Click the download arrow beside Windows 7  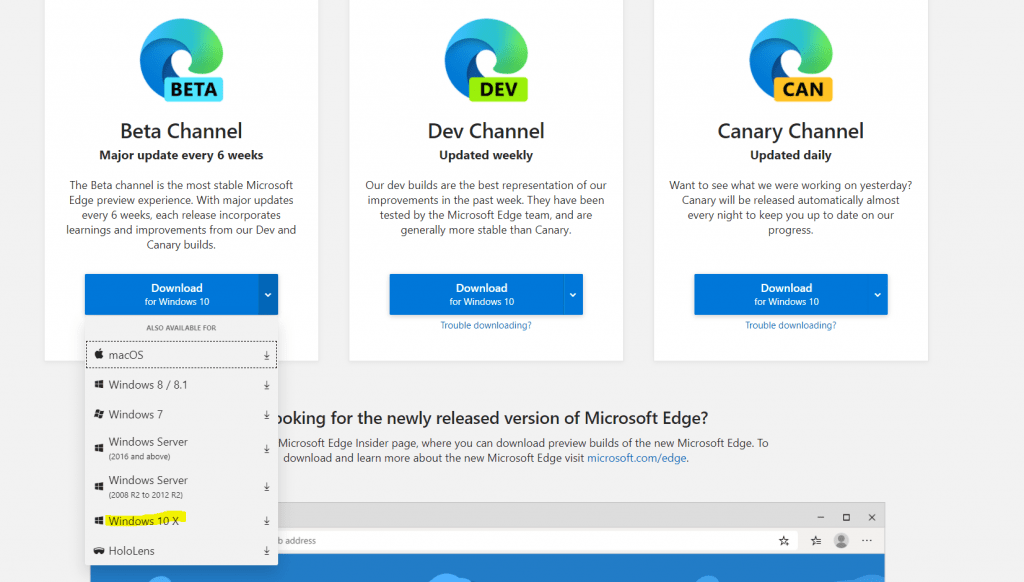click(x=267, y=415)
